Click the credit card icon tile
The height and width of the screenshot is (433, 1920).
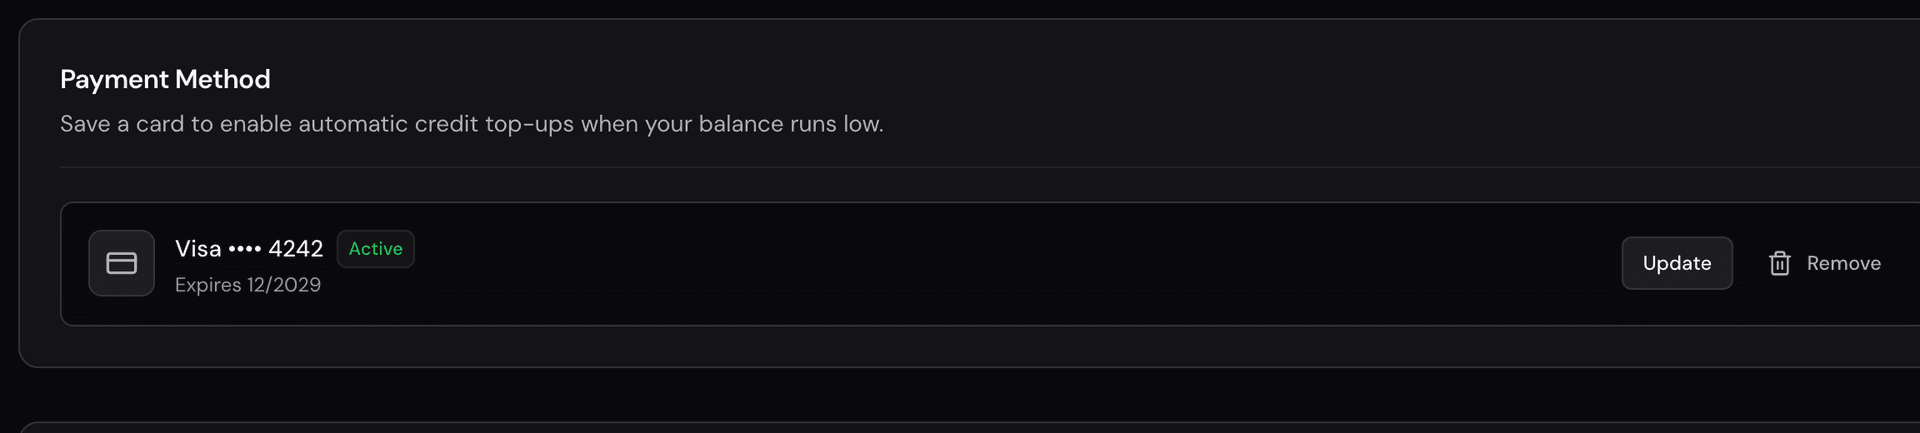(121, 263)
